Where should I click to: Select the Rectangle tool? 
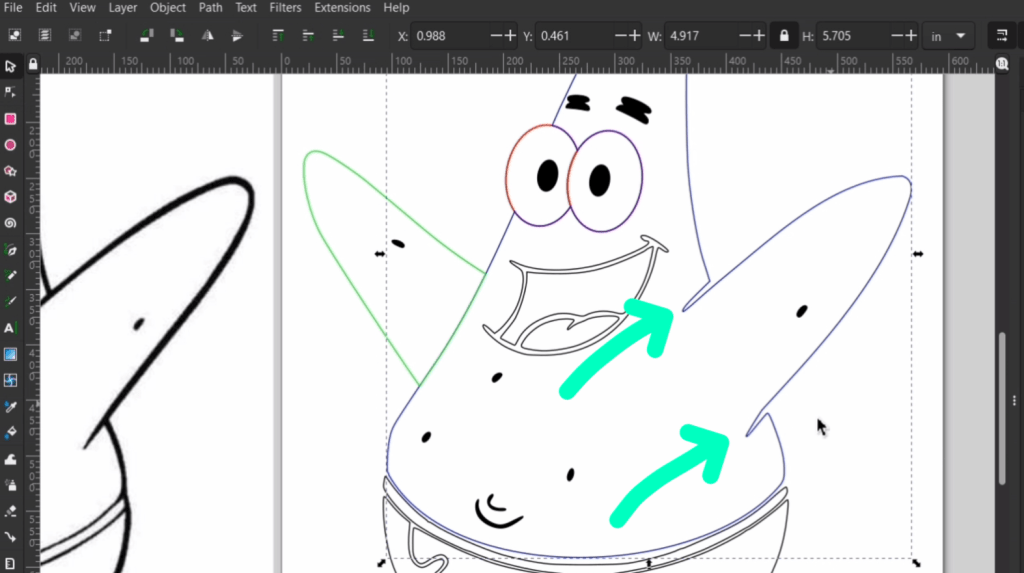[x=10, y=118]
